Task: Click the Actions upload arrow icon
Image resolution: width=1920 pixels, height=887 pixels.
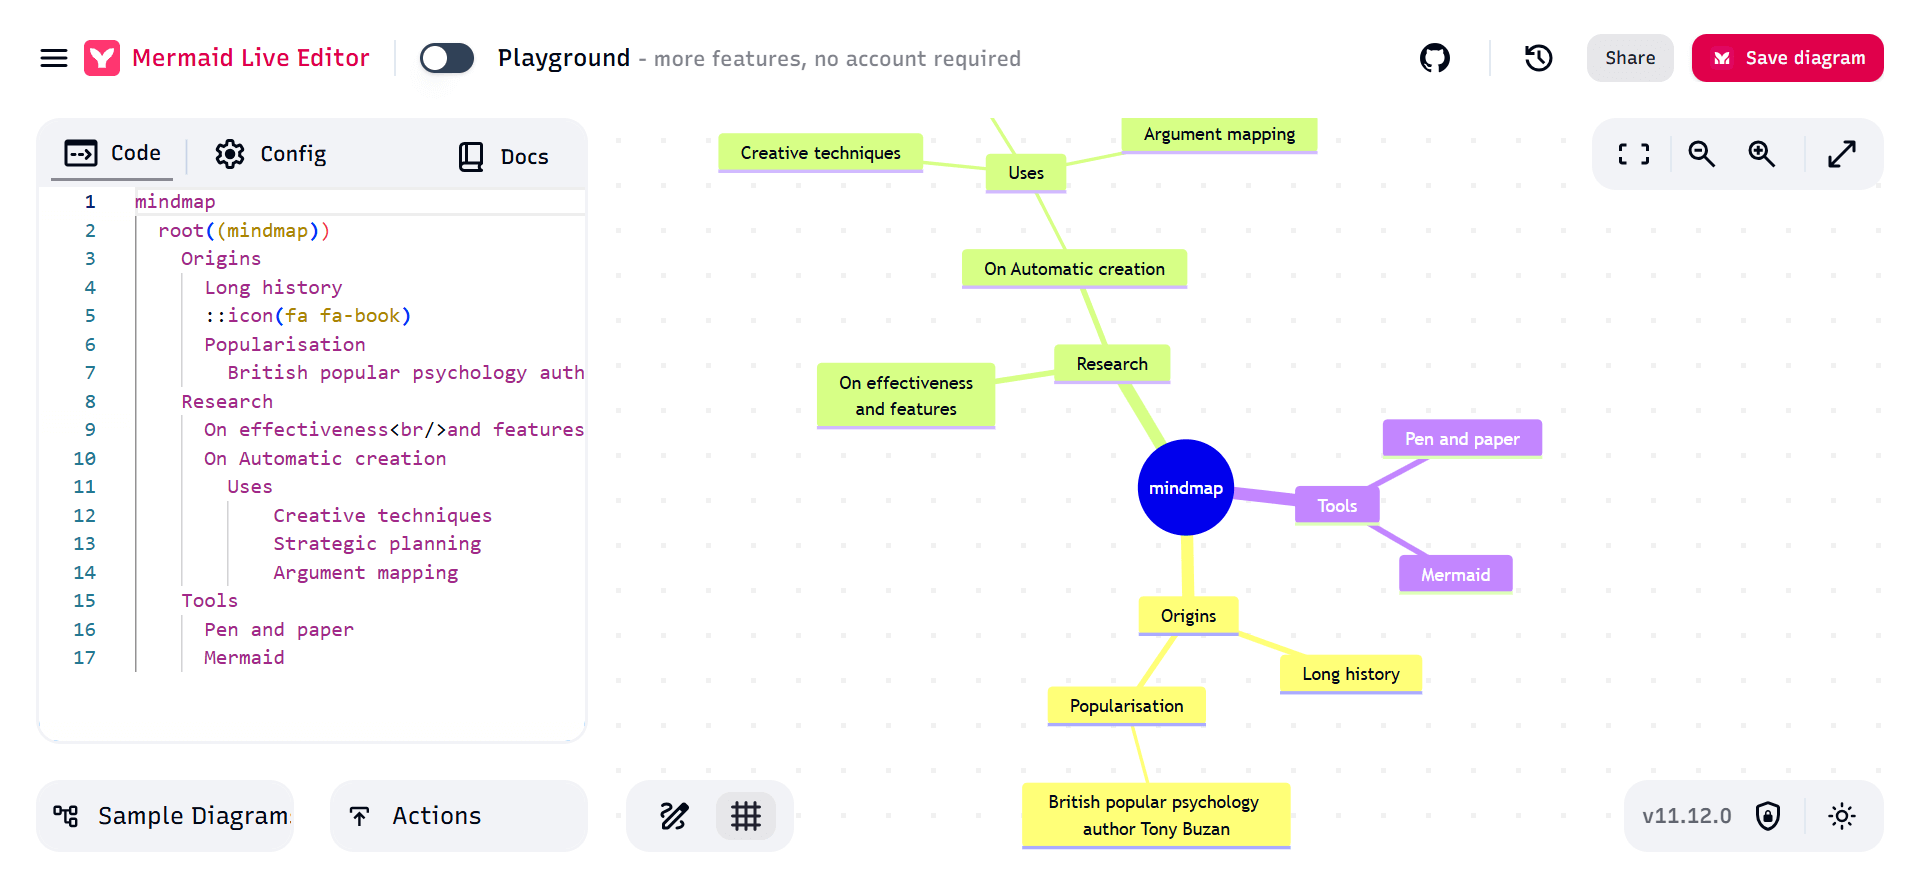Action: click(x=360, y=816)
